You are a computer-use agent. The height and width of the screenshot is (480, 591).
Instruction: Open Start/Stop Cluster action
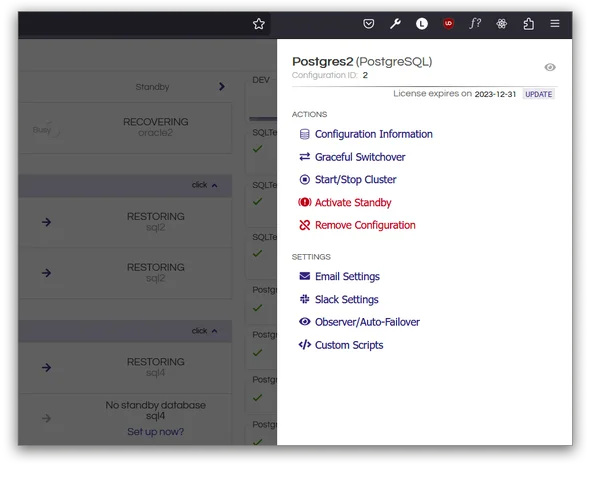point(355,180)
